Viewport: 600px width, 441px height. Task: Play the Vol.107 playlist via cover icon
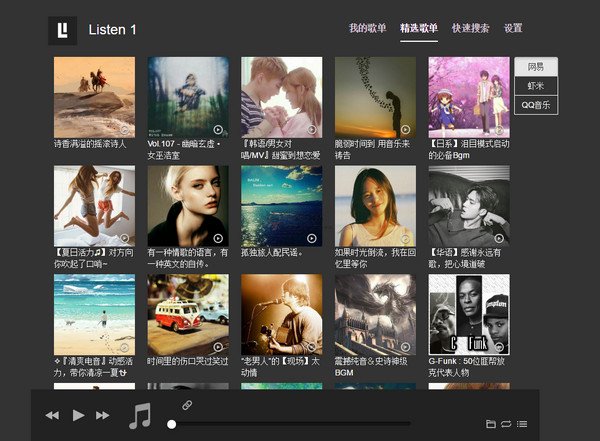[218, 130]
